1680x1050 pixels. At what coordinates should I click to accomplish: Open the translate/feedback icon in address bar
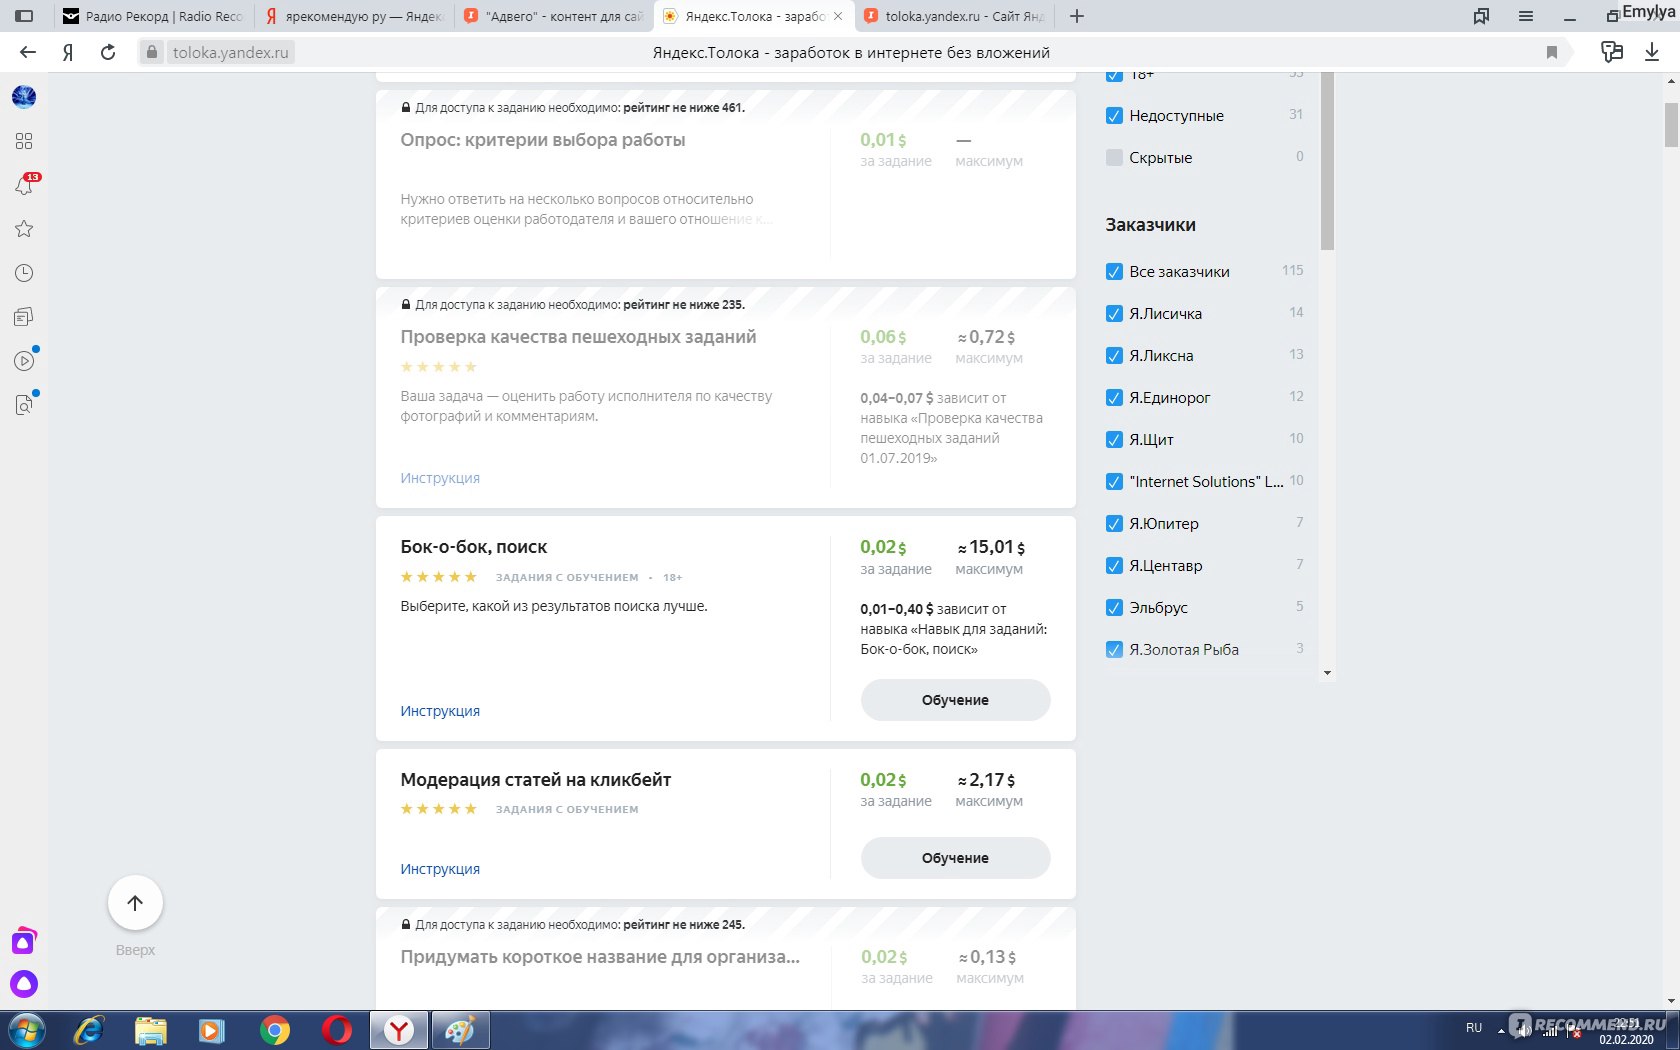[x=1612, y=52]
